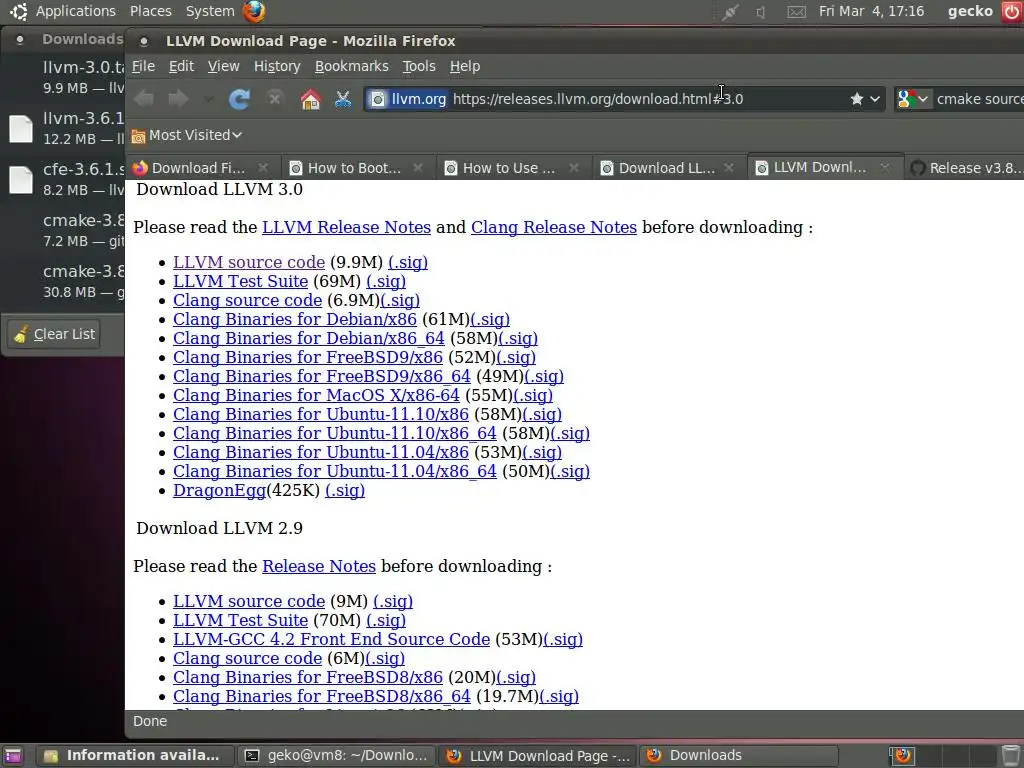Close the How to Boot... tab
Image resolution: width=1024 pixels, height=768 pixels.
click(x=418, y=168)
